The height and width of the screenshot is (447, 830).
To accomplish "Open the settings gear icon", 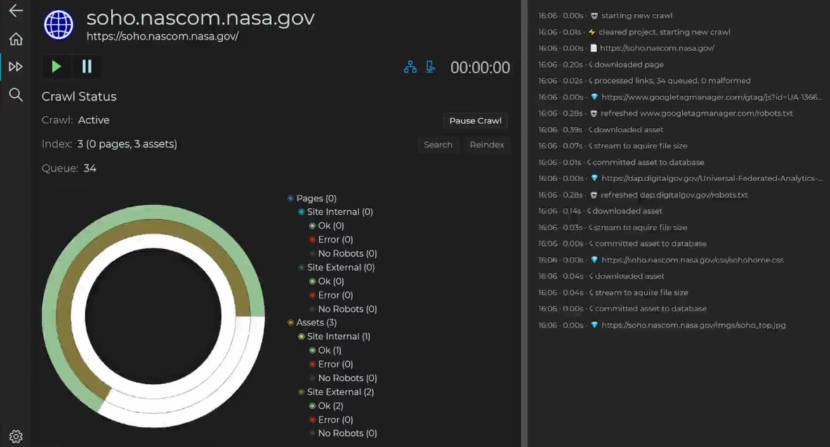I will [x=16, y=436].
